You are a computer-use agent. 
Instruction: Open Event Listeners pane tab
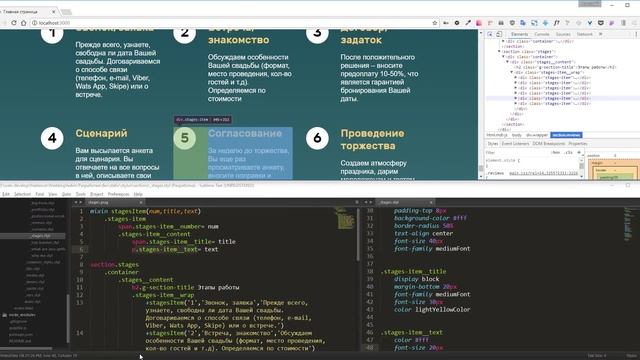coord(515,144)
